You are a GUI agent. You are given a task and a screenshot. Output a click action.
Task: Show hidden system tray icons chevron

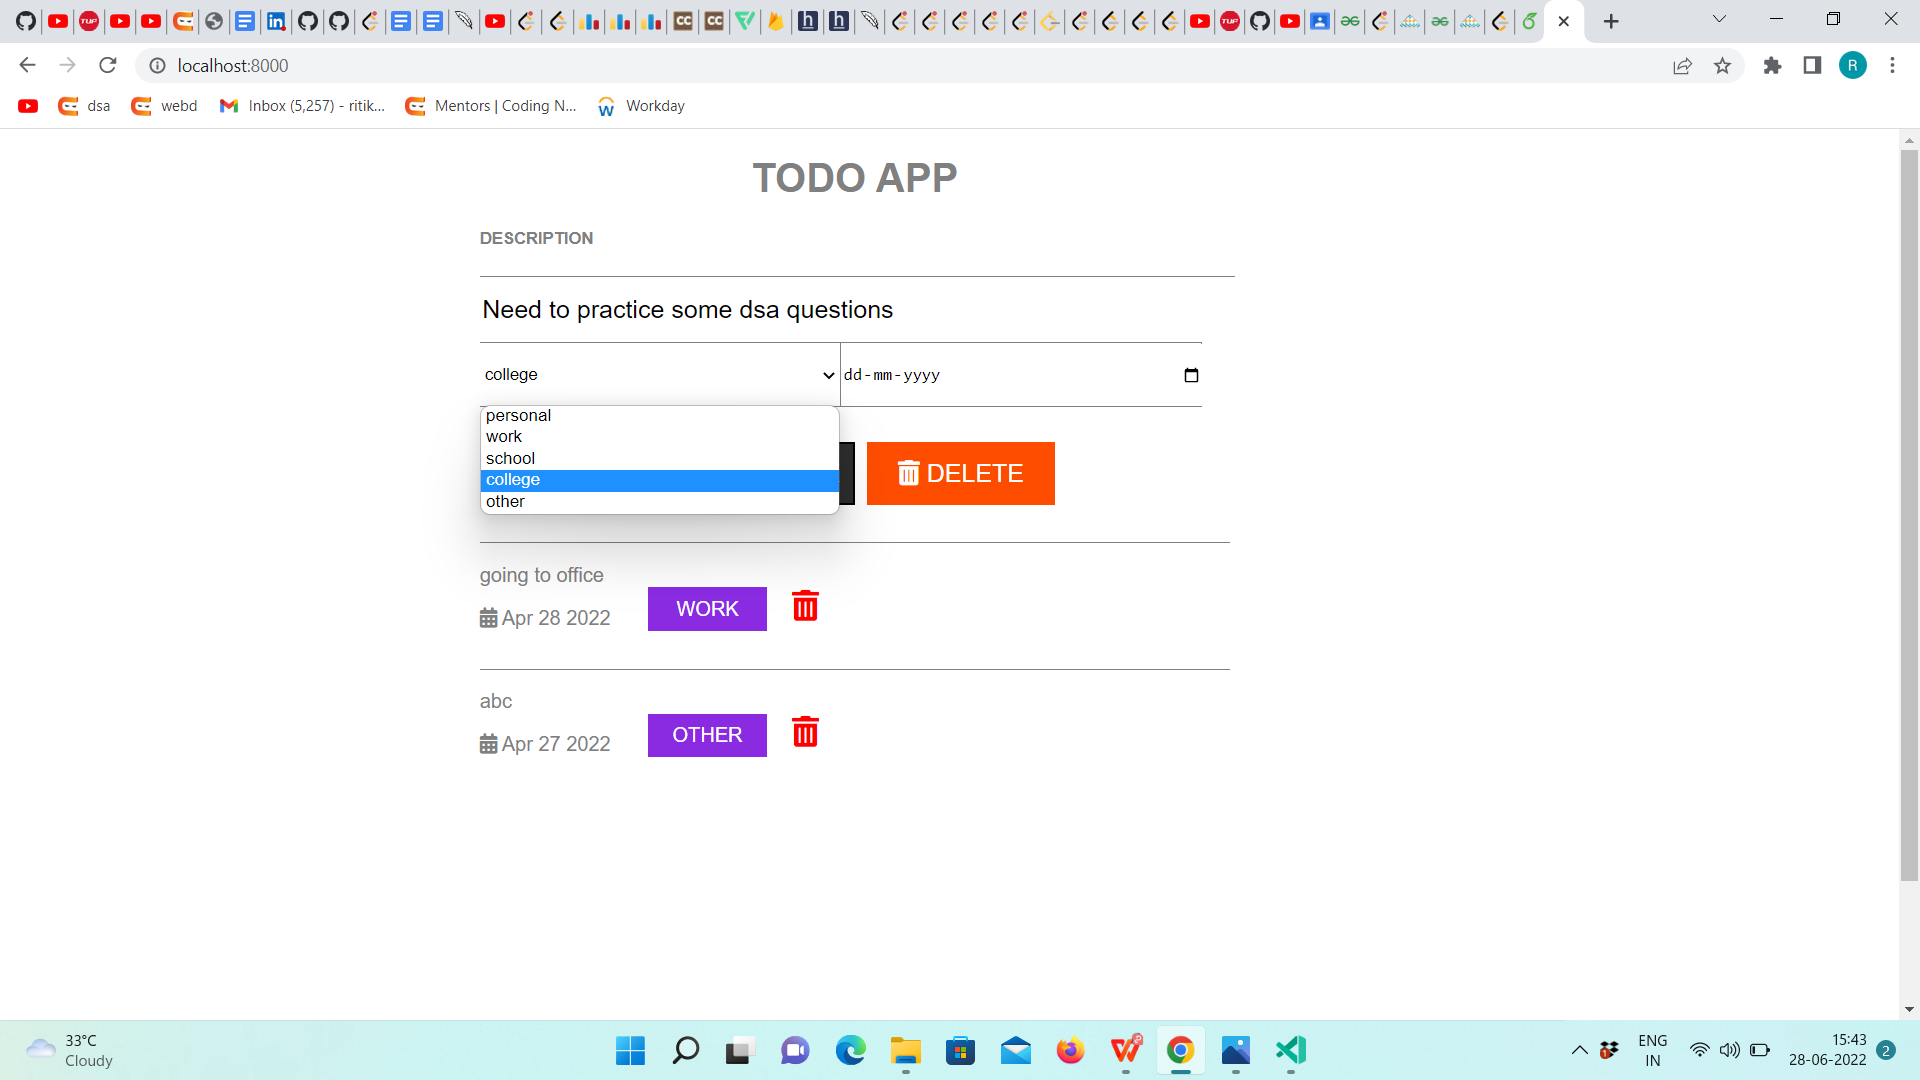(x=1579, y=1050)
